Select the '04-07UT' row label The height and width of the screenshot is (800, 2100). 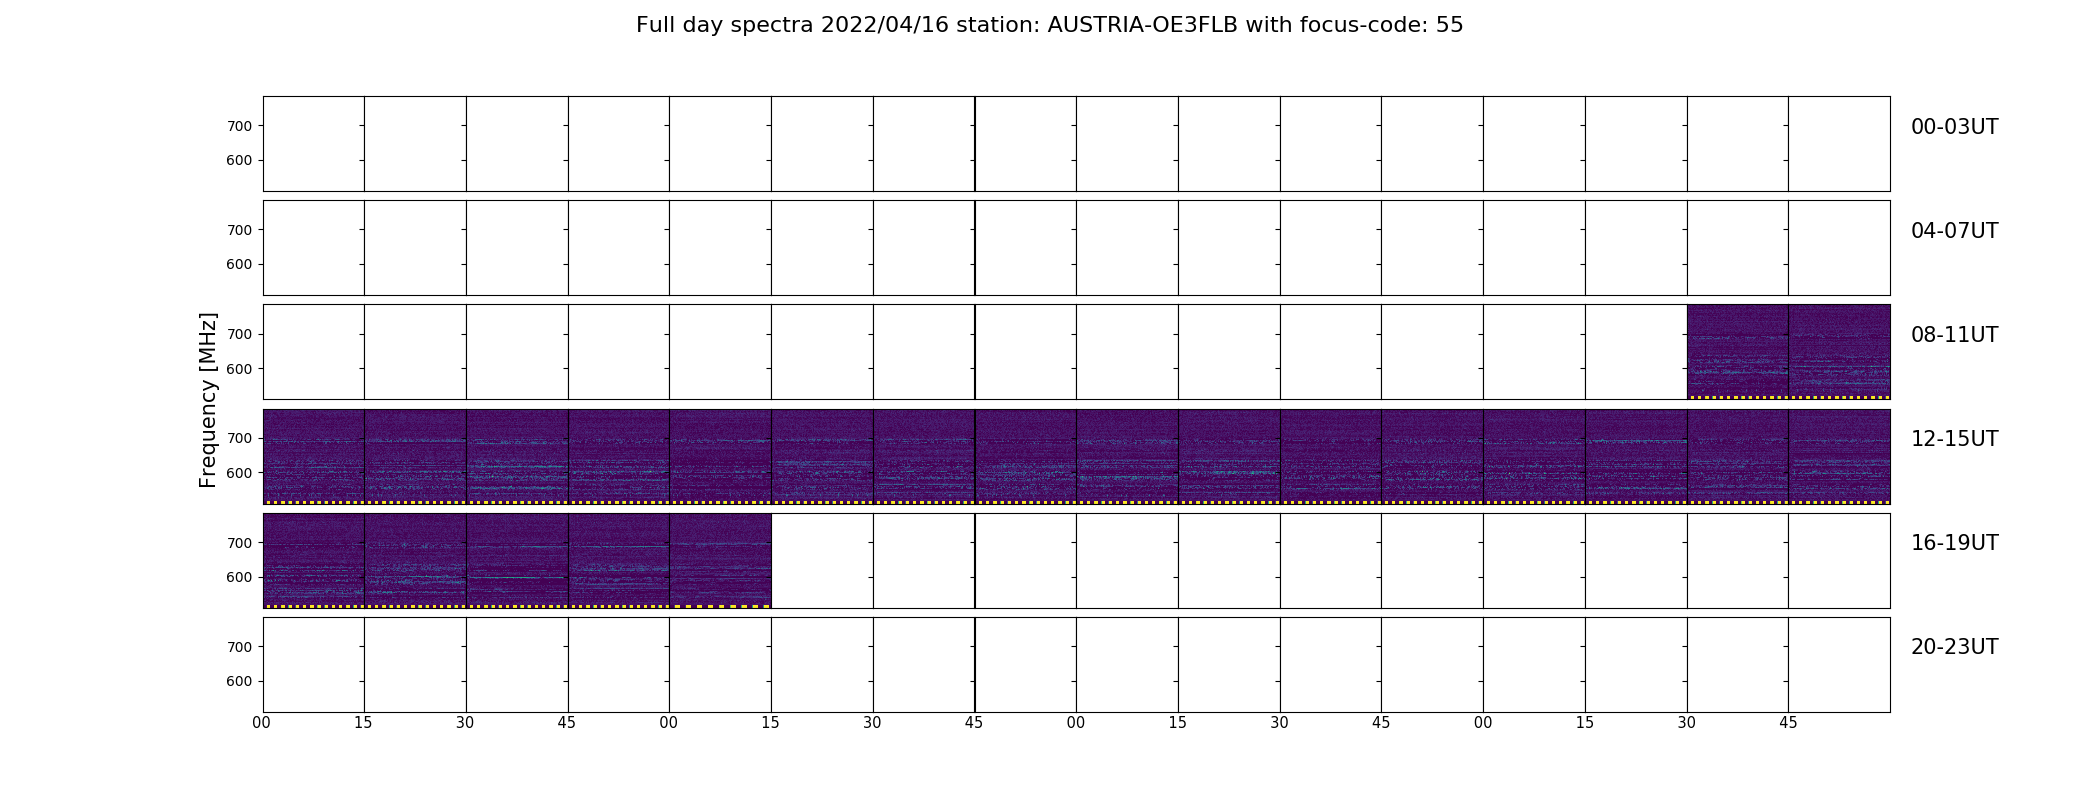1954,231
